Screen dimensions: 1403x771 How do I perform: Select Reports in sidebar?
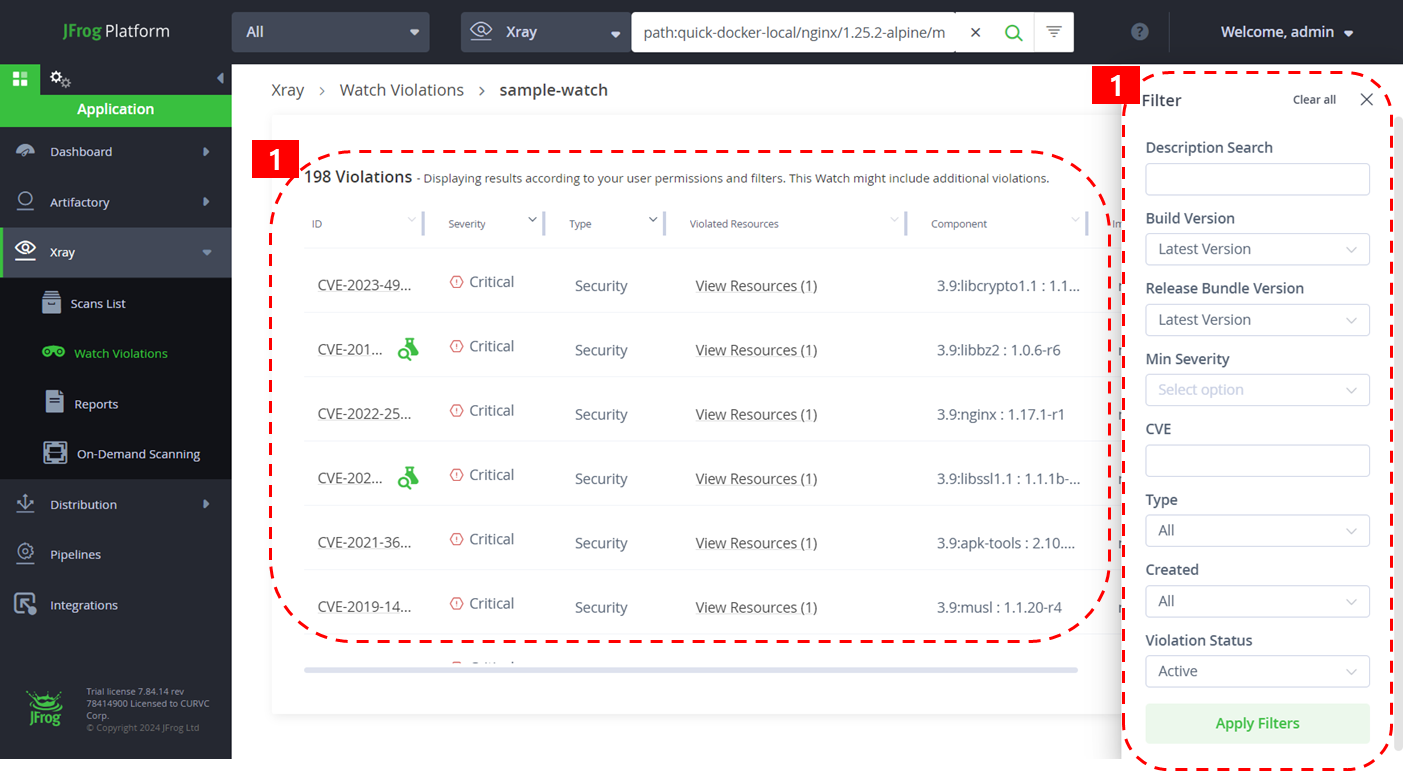pos(96,404)
